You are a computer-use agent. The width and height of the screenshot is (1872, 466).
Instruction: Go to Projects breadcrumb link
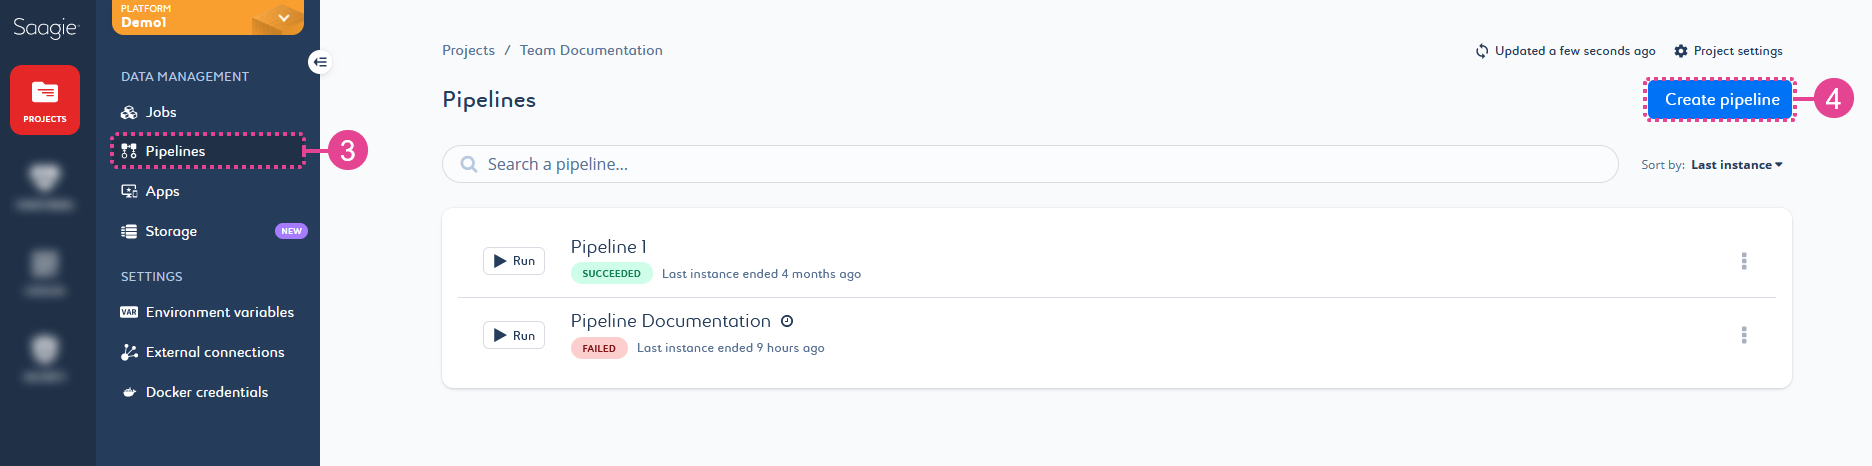(468, 50)
